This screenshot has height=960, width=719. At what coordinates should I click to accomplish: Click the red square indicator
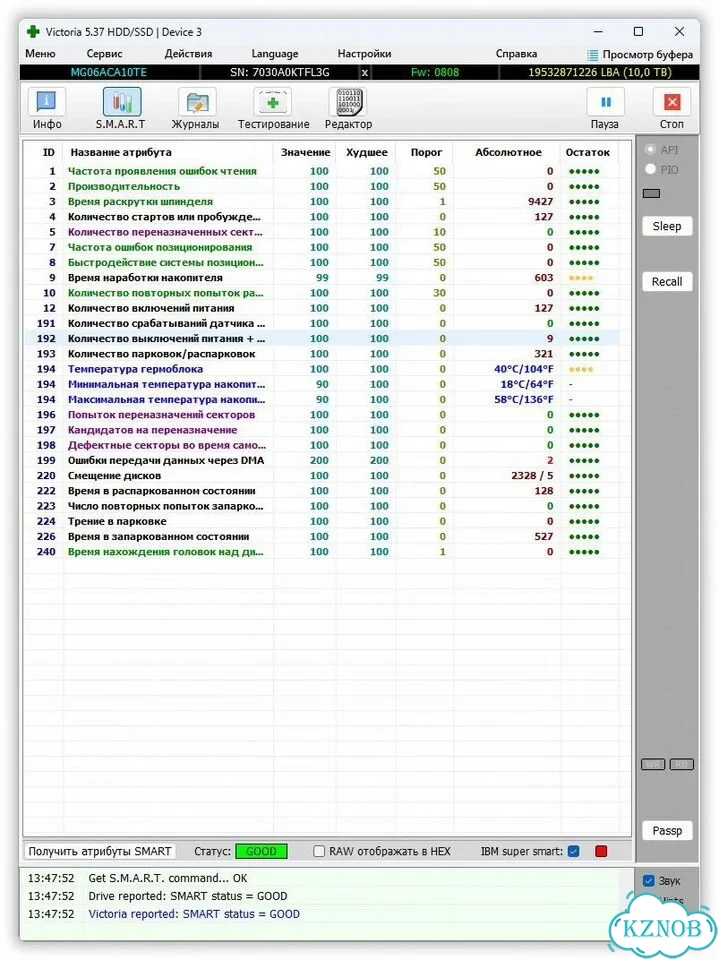pos(601,851)
